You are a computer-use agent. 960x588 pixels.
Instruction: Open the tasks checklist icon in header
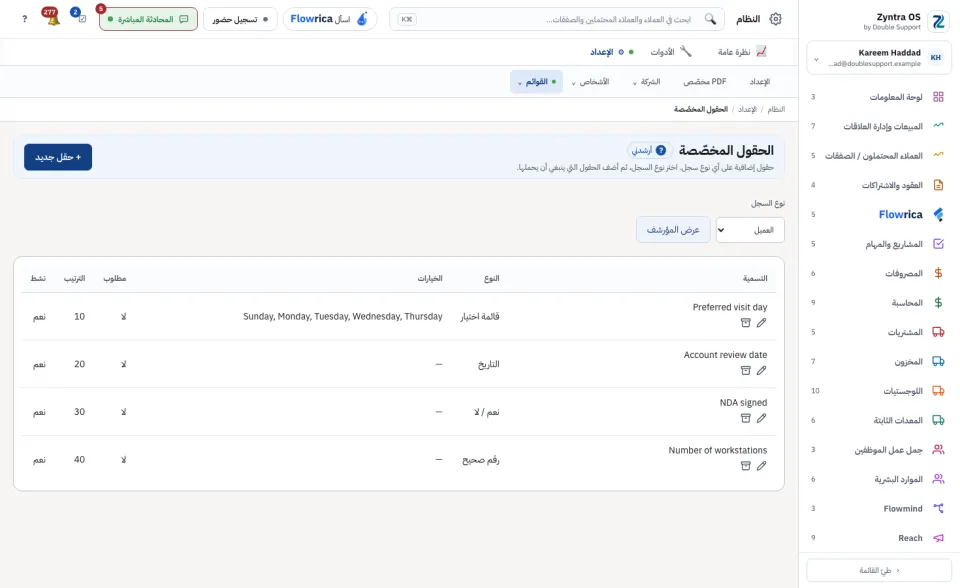pos(80,18)
